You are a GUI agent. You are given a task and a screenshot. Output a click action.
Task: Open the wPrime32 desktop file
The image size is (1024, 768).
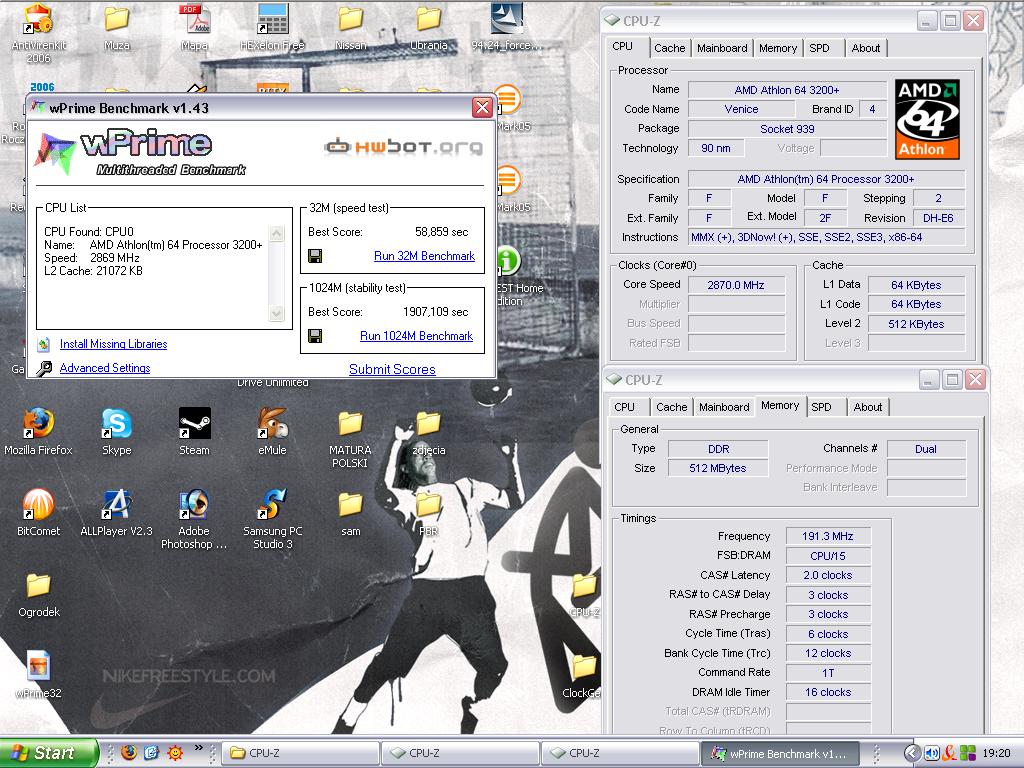38,667
